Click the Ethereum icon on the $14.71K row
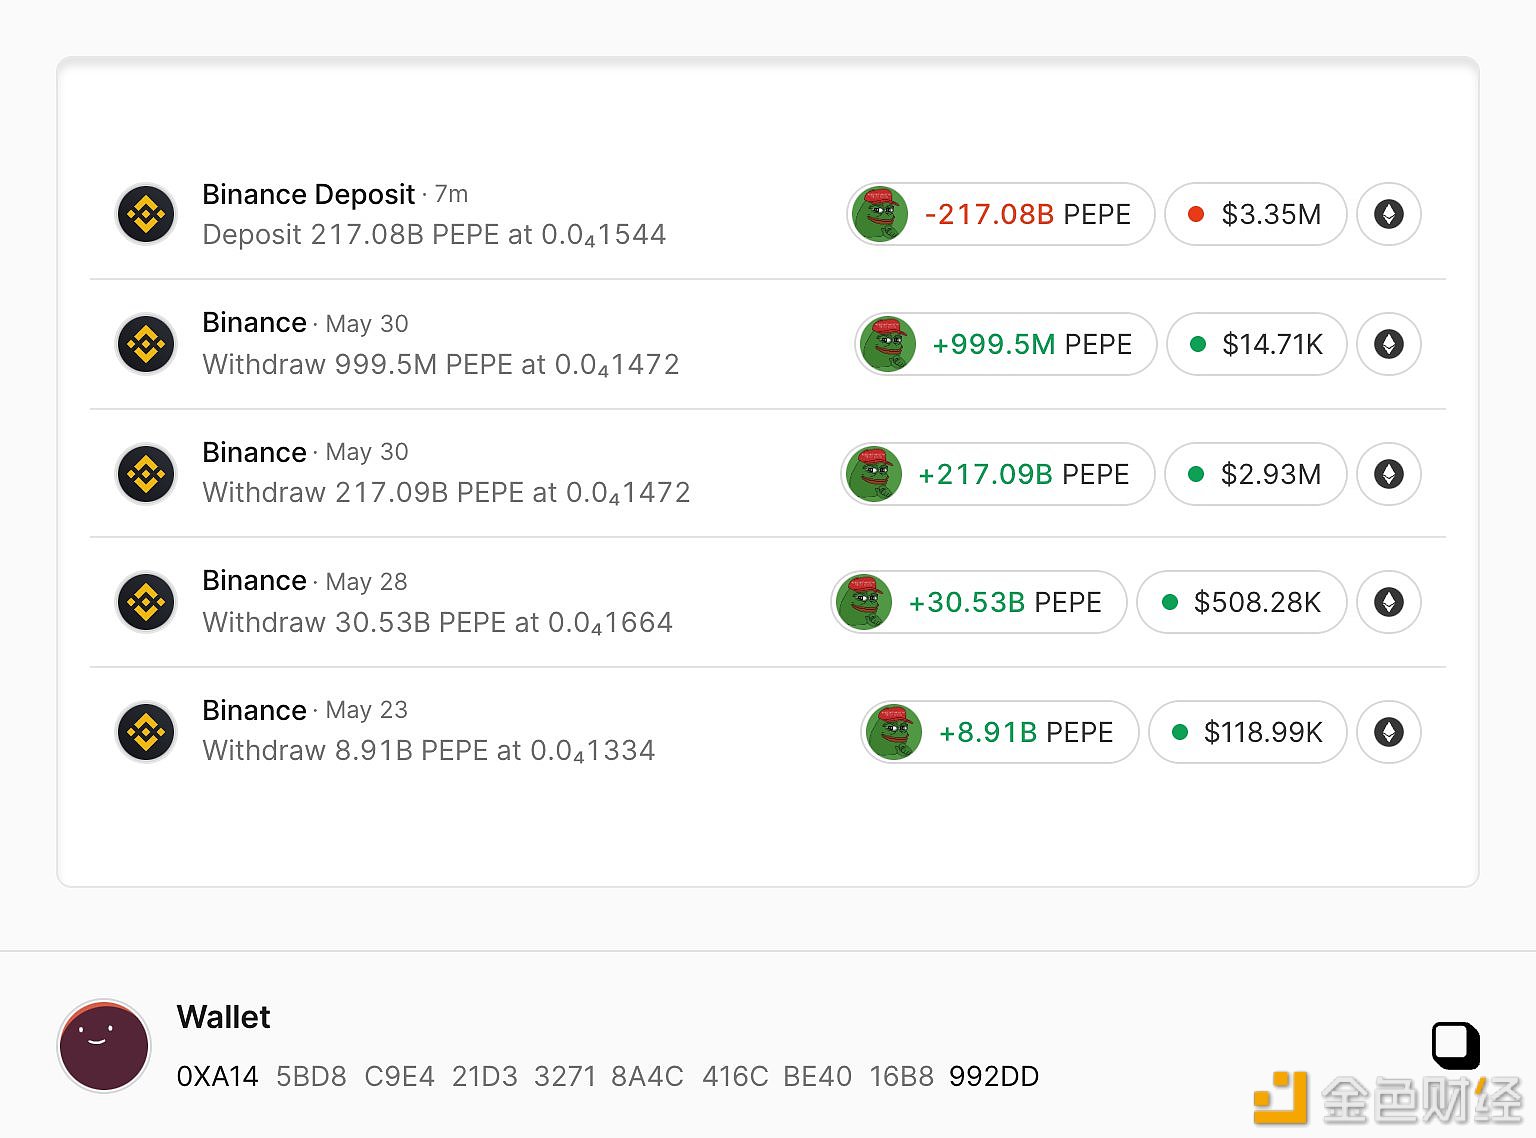 click(x=1389, y=344)
